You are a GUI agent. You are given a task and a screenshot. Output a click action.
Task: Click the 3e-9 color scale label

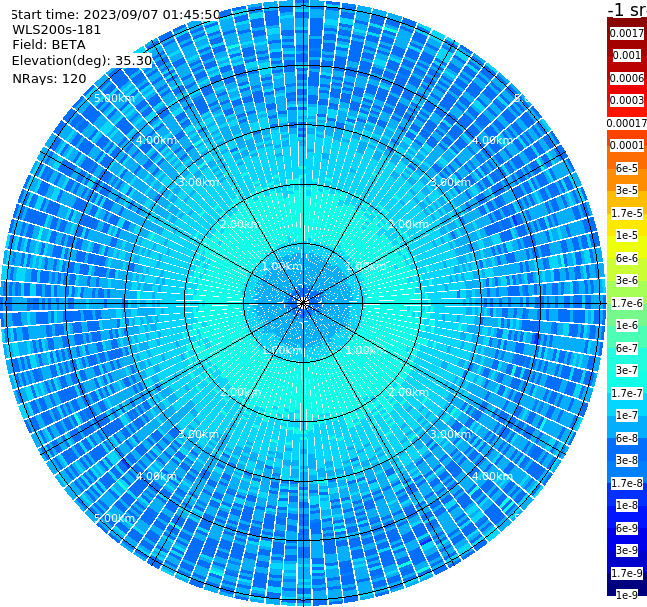[627, 550]
